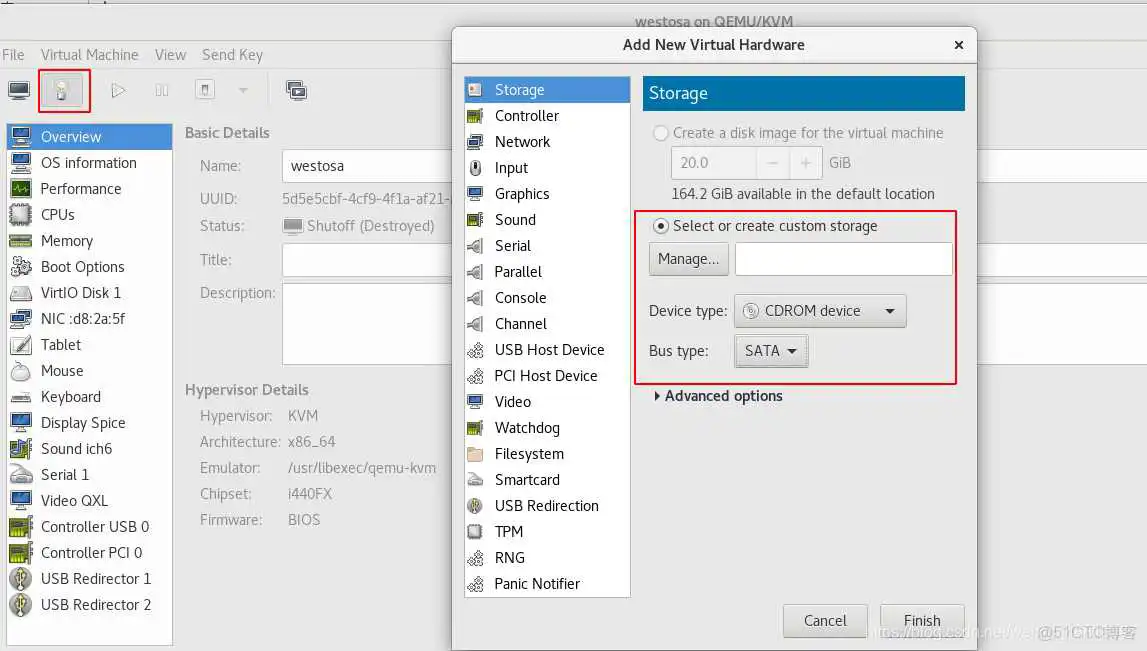The width and height of the screenshot is (1147, 651).
Task: Click the Manage... button
Action: (688, 259)
